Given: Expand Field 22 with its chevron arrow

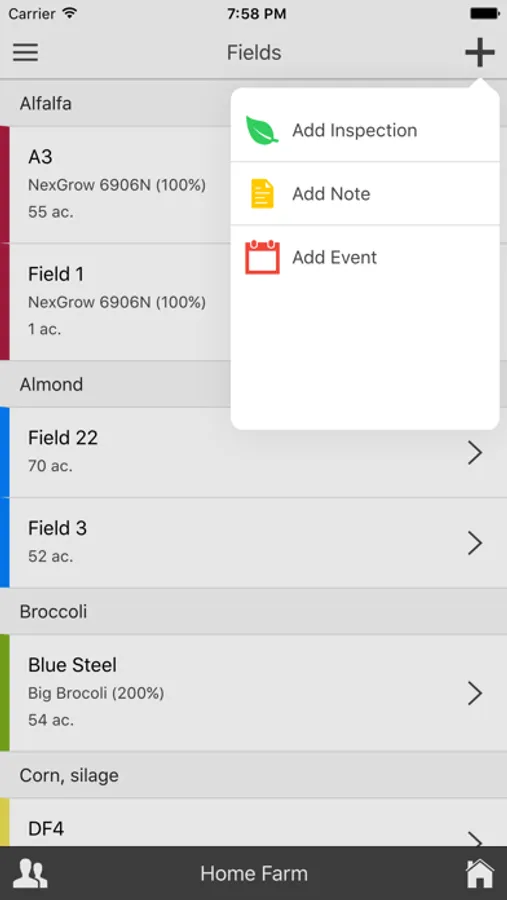Looking at the screenshot, I should 475,453.
